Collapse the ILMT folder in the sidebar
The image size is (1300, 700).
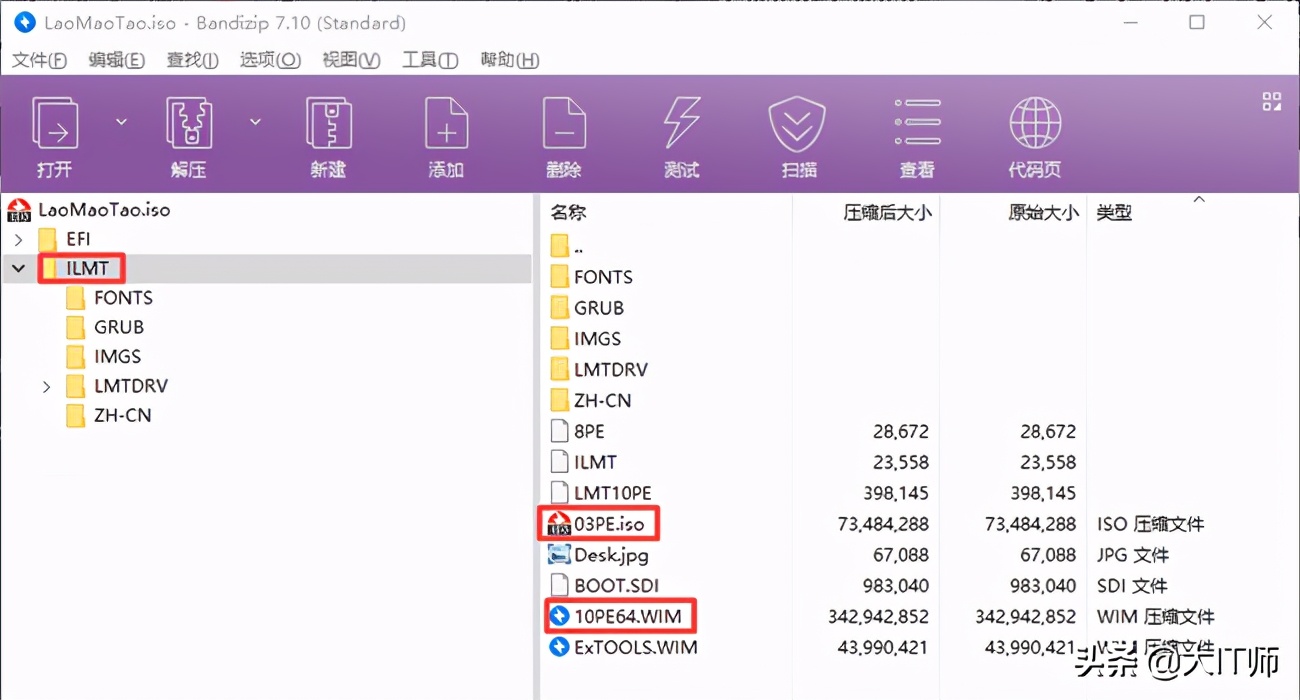click(x=18, y=268)
